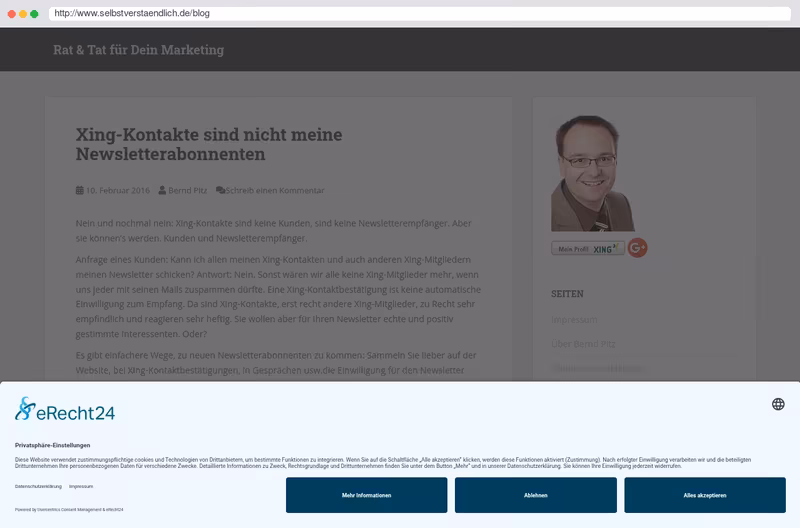Screen dimensions: 800x528
Task: Click the red close window button
Action: 12,14
